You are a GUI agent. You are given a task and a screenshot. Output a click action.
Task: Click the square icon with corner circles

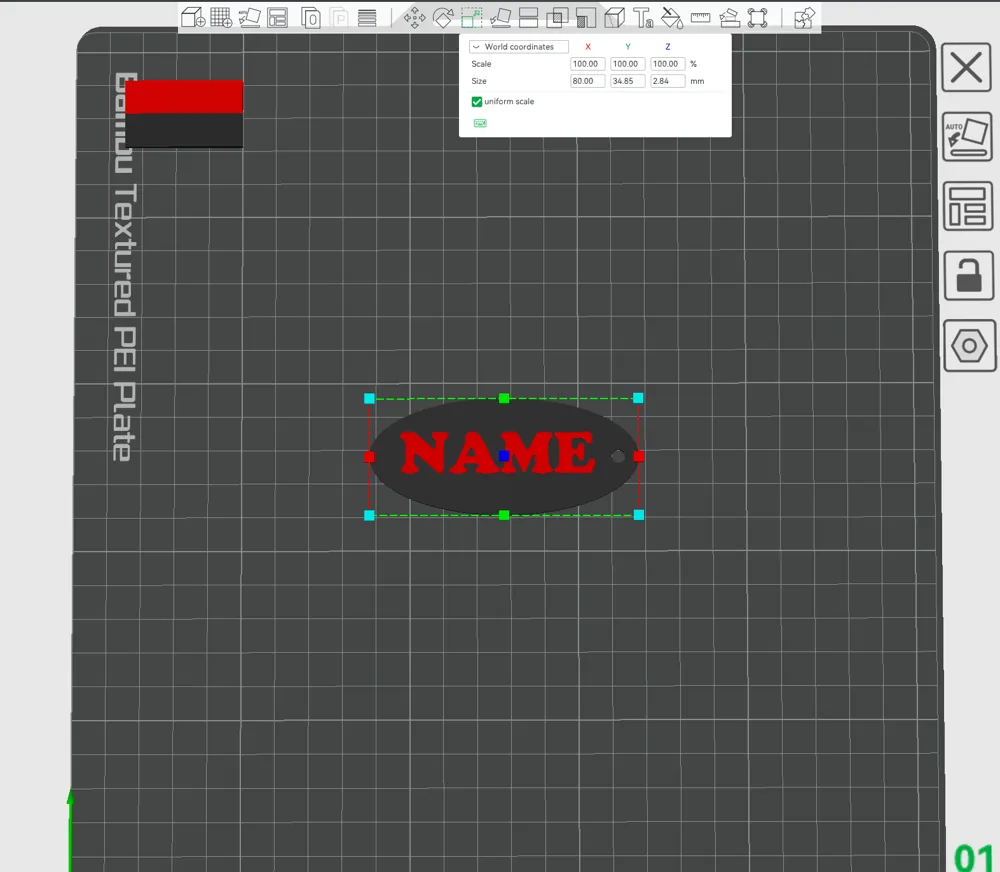[x=757, y=17]
